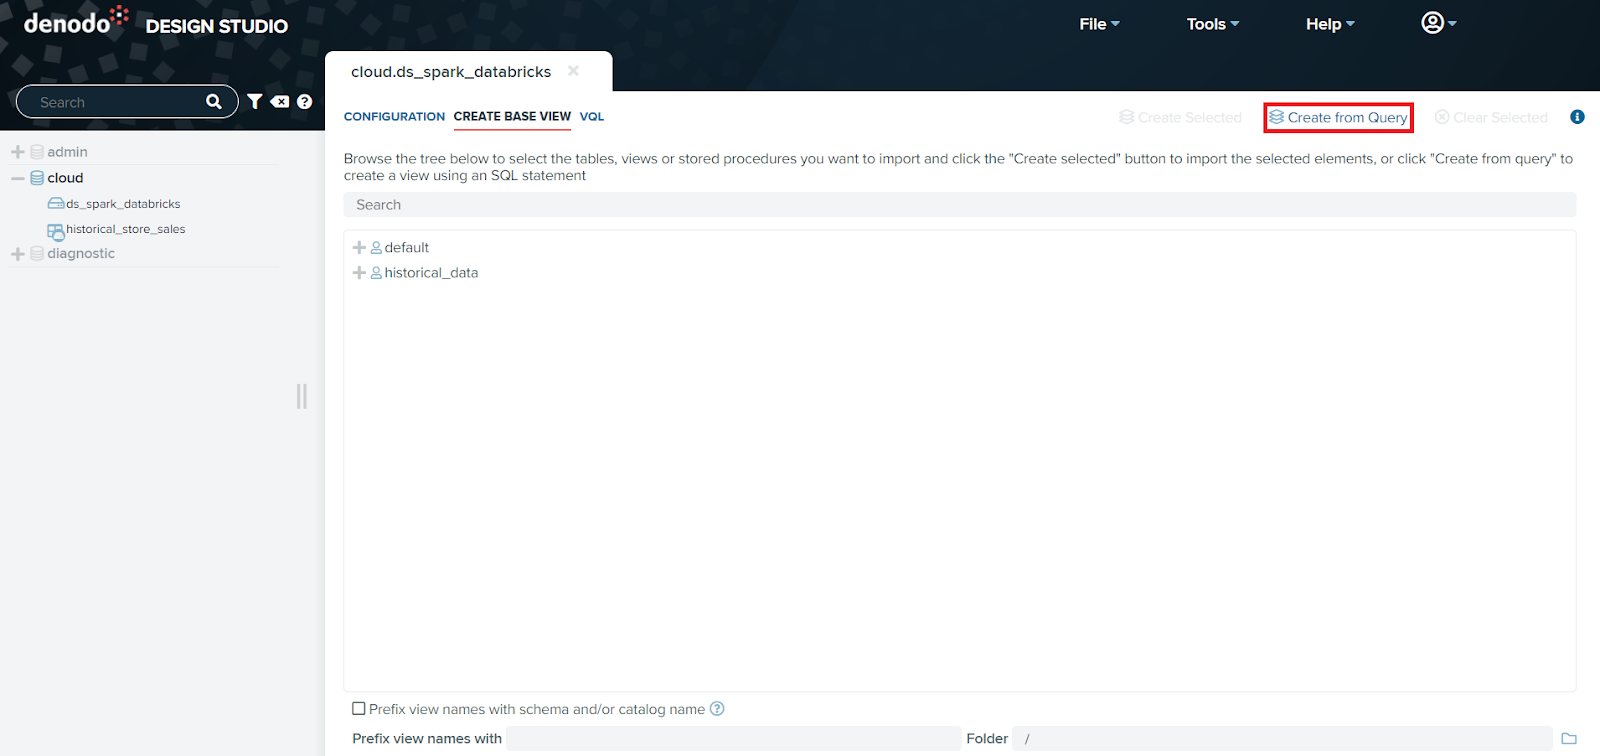
Task: Open the File menu
Action: [1099, 24]
